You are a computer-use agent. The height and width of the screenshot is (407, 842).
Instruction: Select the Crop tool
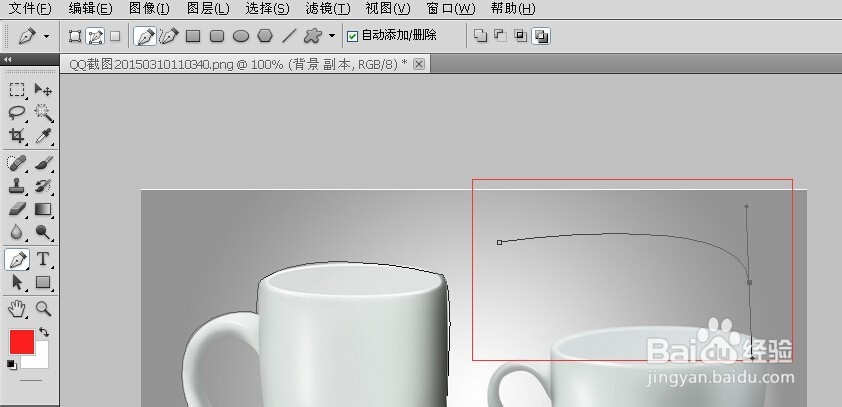[17, 135]
